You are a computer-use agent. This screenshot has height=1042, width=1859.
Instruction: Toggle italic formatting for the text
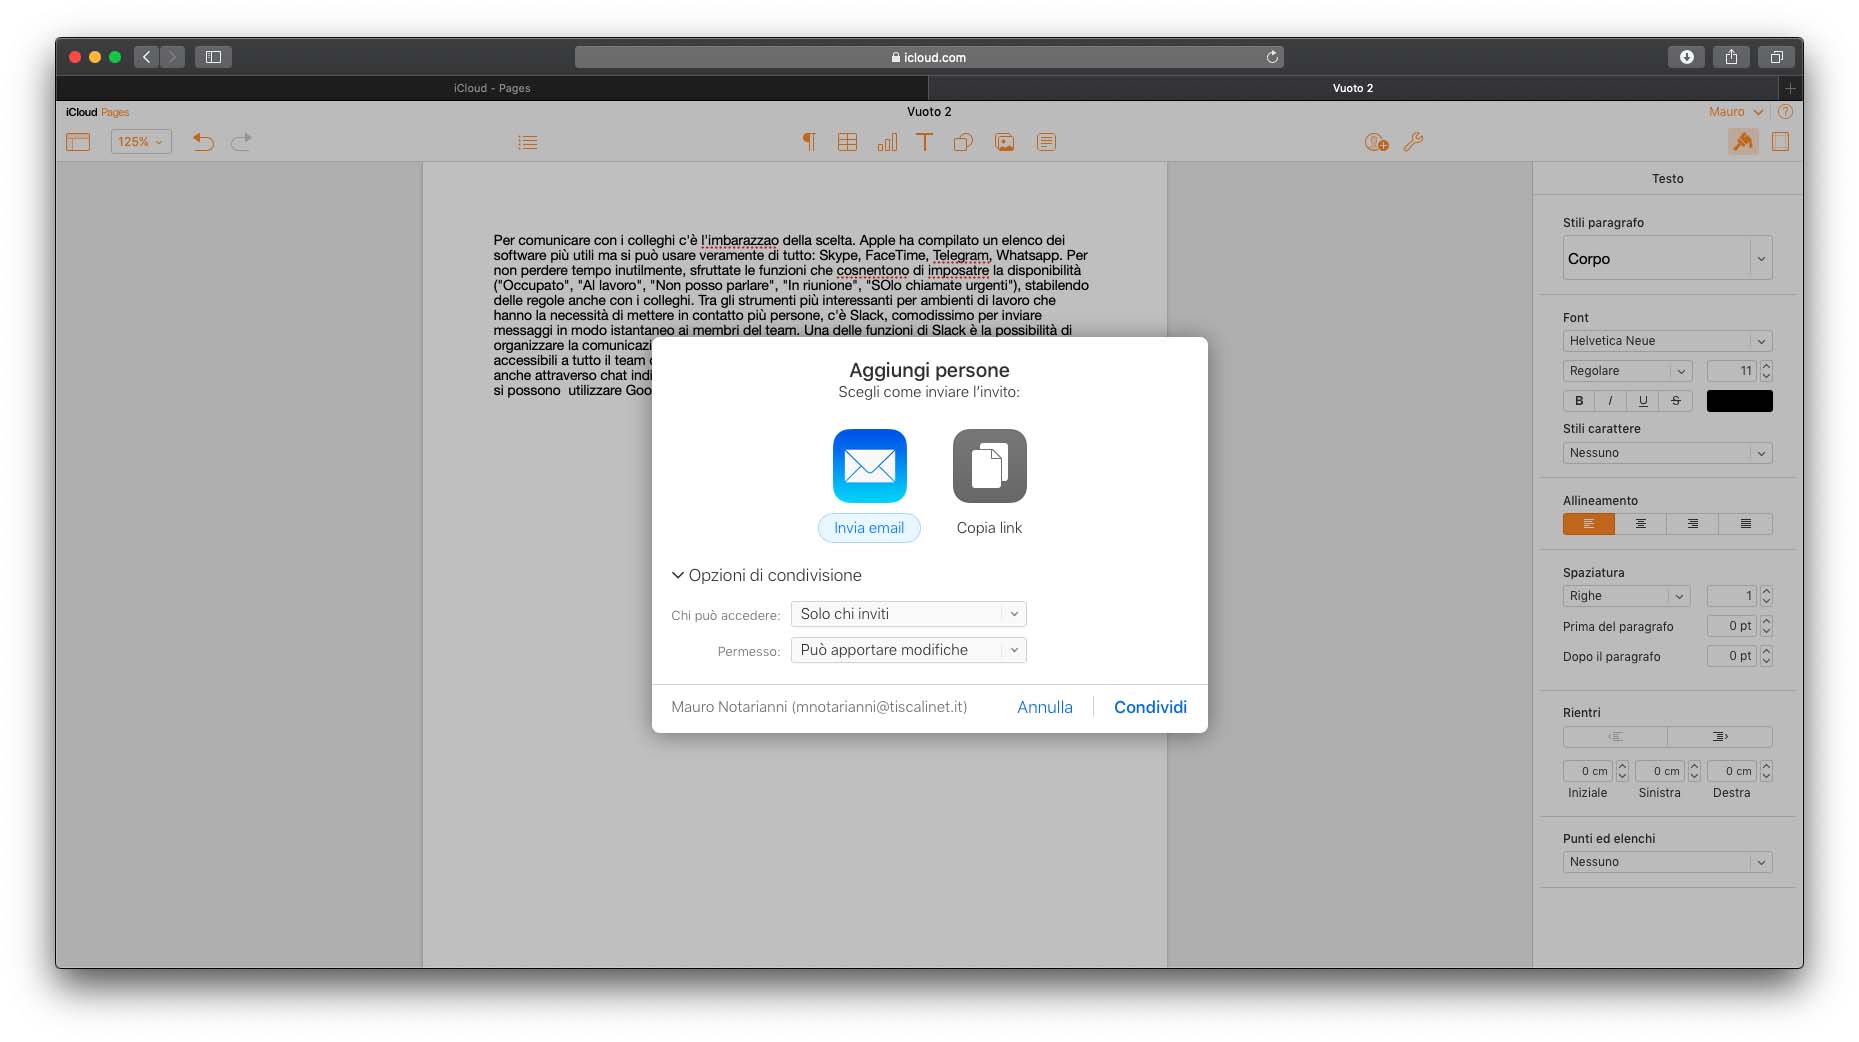pyautogui.click(x=1611, y=400)
